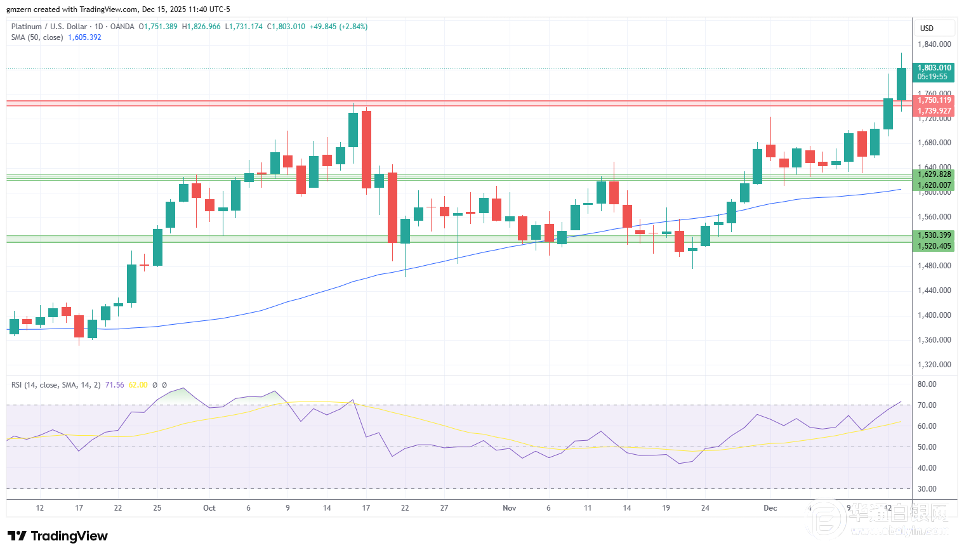Click the 1,803.010 current price label

pyautogui.click(x=933, y=67)
